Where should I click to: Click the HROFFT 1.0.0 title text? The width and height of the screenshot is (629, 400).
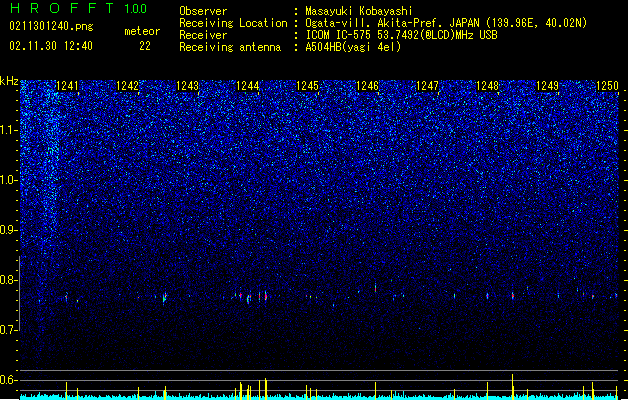tap(78, 8)
